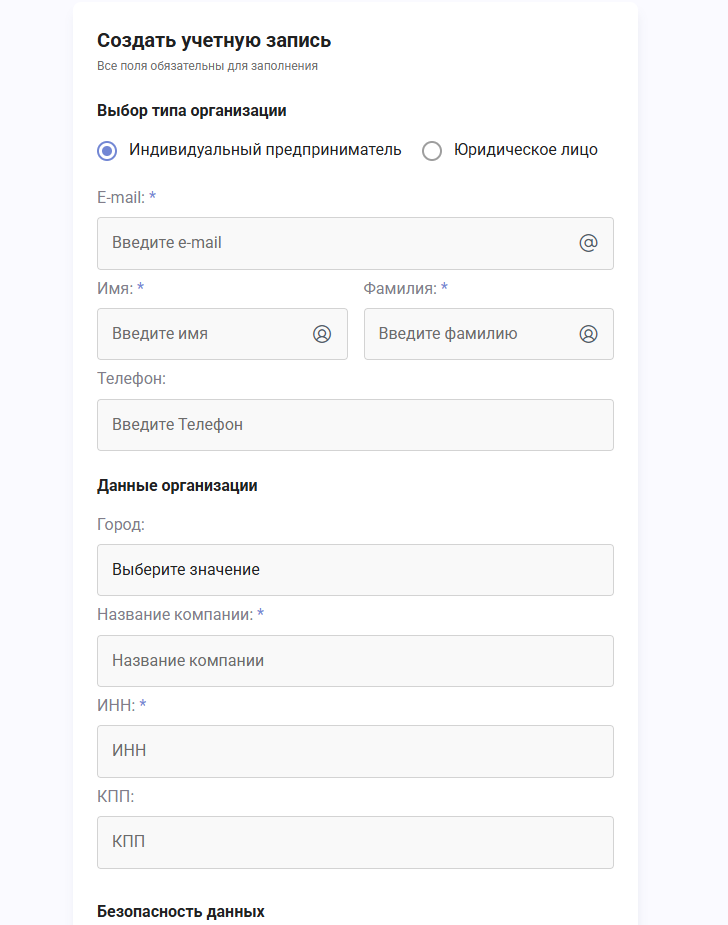Select Юридическое лицо radio button

432,150
